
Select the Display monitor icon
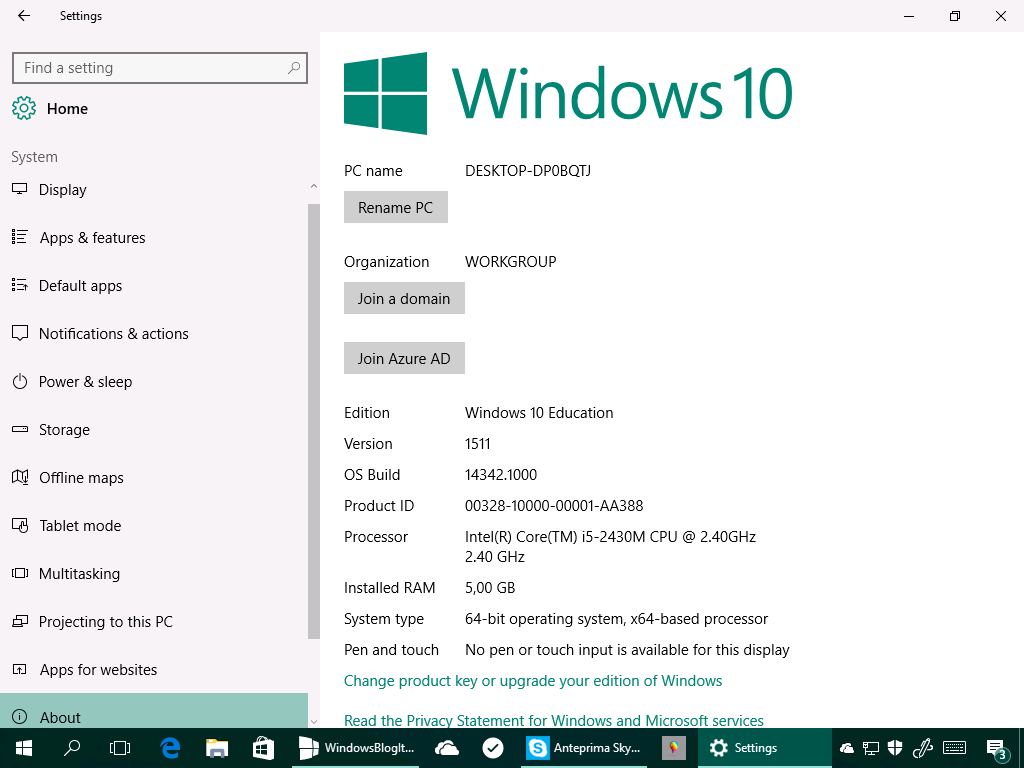point(20,189)
